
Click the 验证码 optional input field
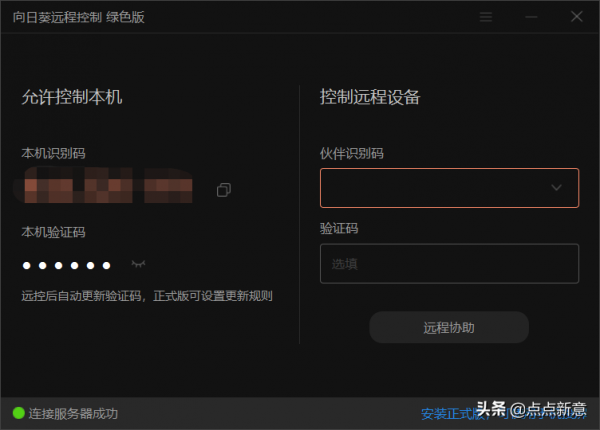coord(449,264)
